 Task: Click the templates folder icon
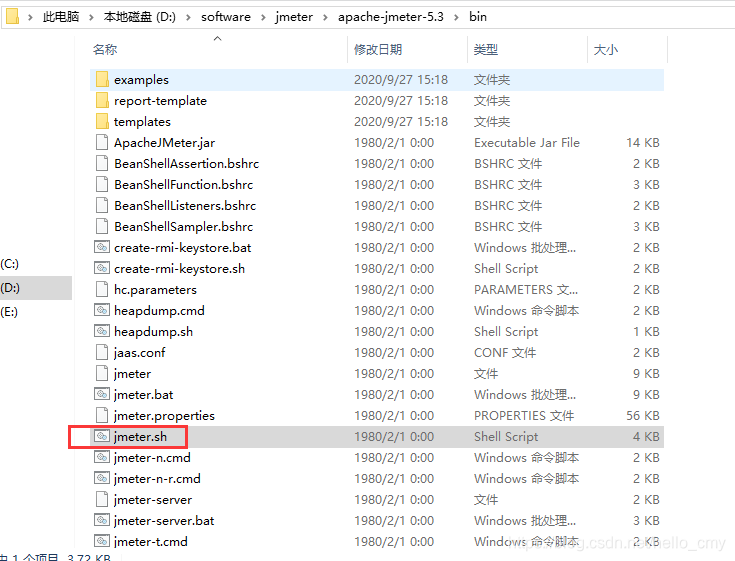click(x=102, y=122)
